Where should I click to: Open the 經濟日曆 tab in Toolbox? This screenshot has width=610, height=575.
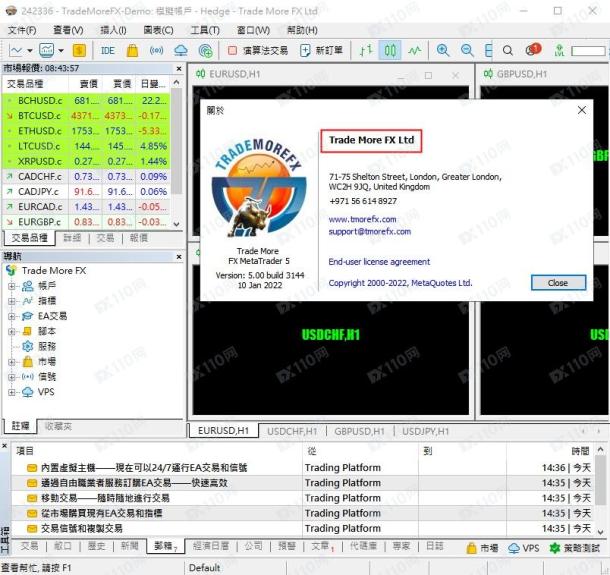[x=210, y=546]
